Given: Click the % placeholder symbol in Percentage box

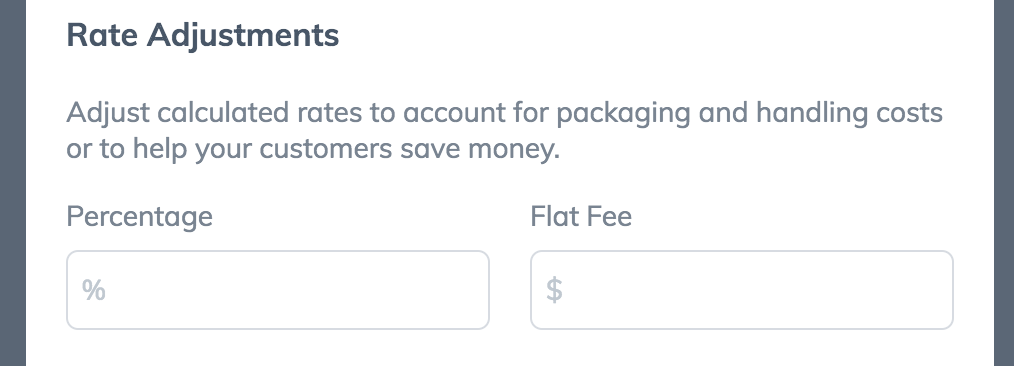Looking at the screenshot, I should tap(93, 290).
